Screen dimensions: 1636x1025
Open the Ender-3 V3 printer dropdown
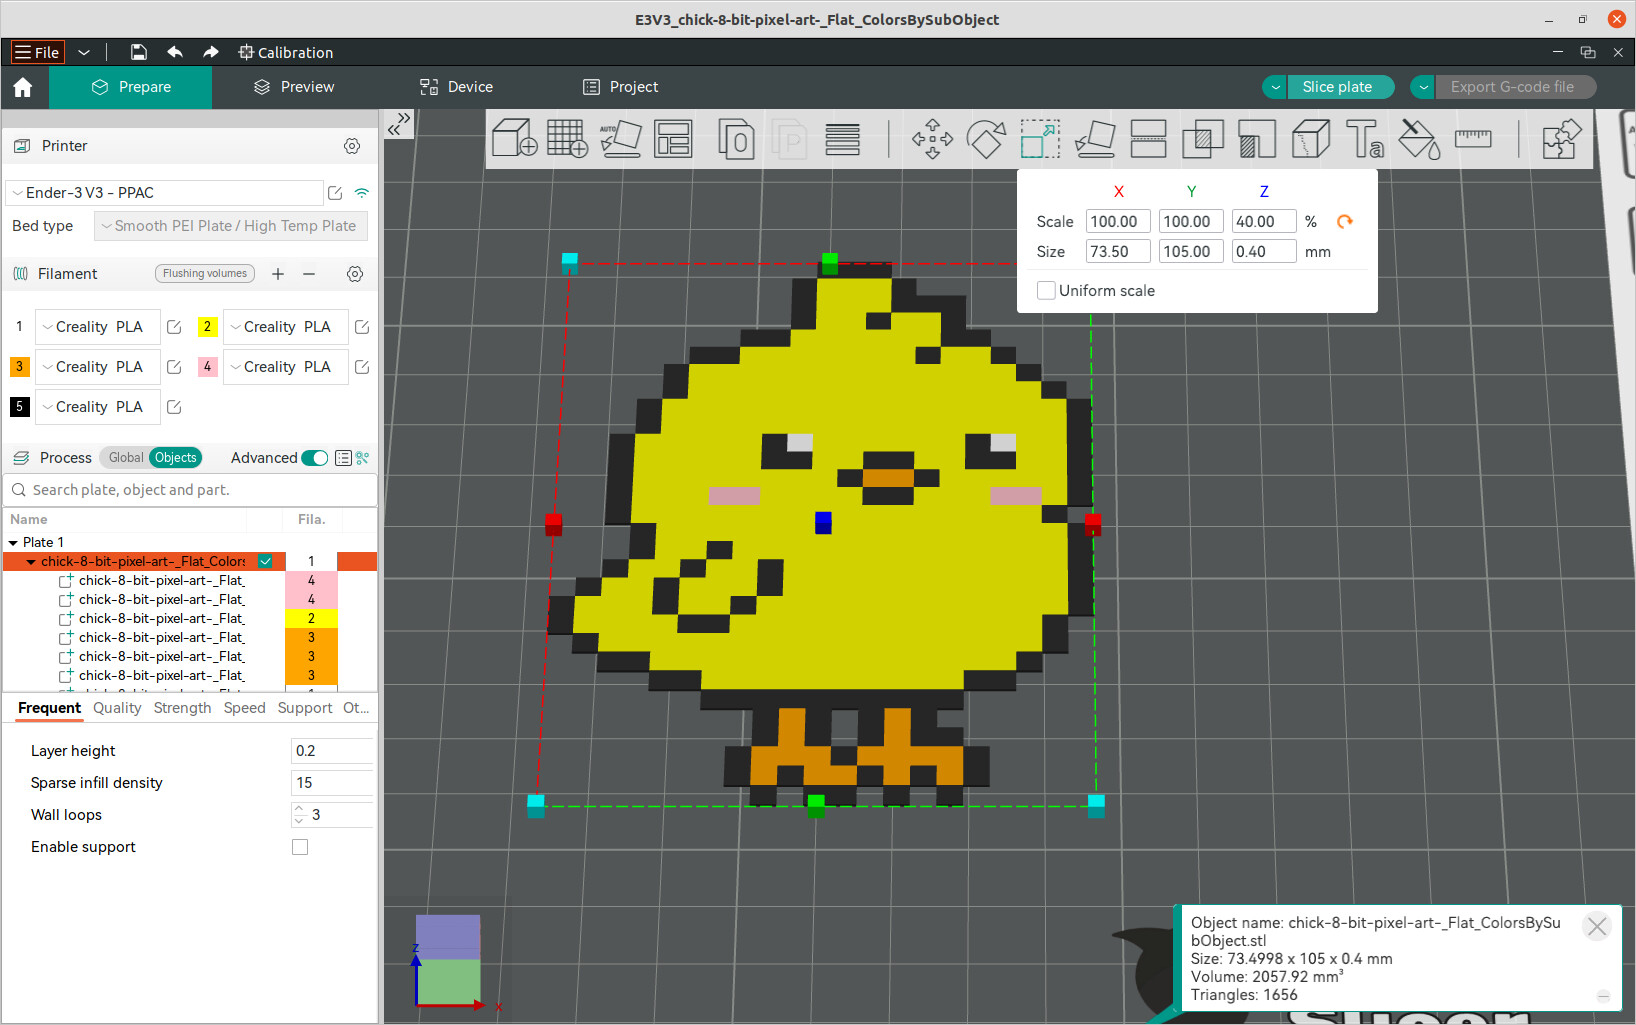point(164,193)
